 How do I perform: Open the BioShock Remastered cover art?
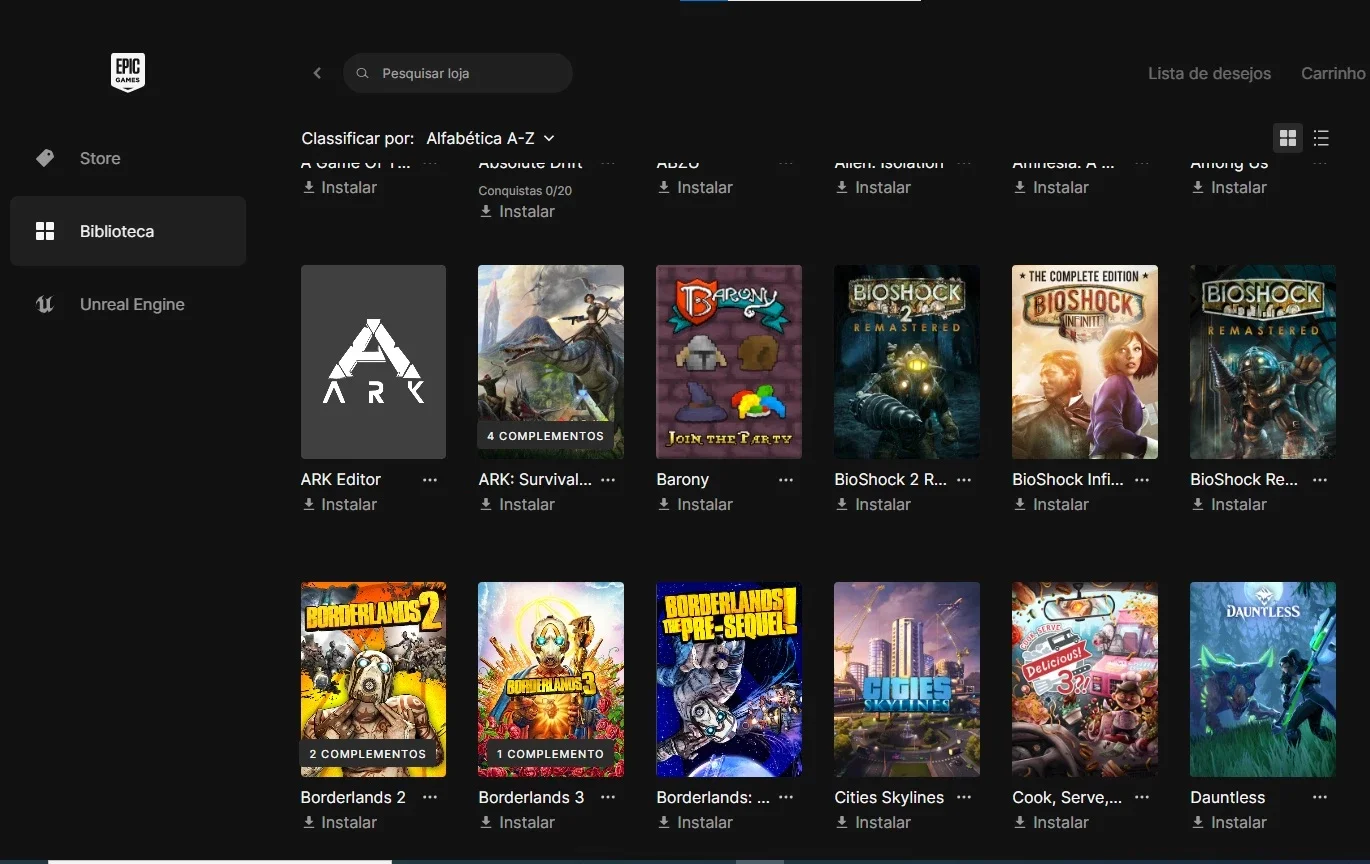pos(1263,362)
